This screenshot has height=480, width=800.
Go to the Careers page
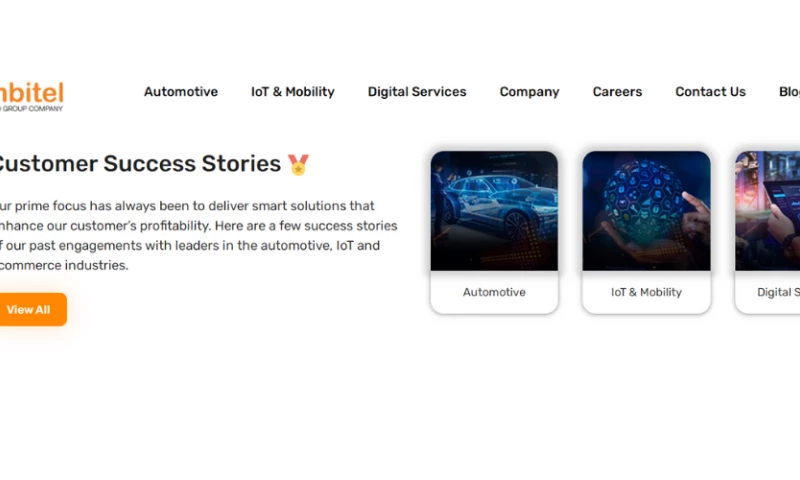617,92
